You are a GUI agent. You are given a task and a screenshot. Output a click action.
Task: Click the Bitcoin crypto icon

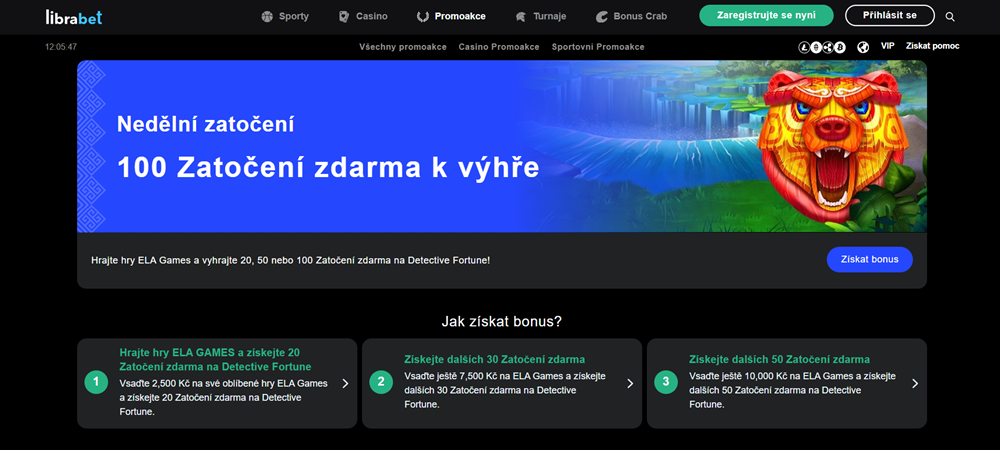(840, 47)
